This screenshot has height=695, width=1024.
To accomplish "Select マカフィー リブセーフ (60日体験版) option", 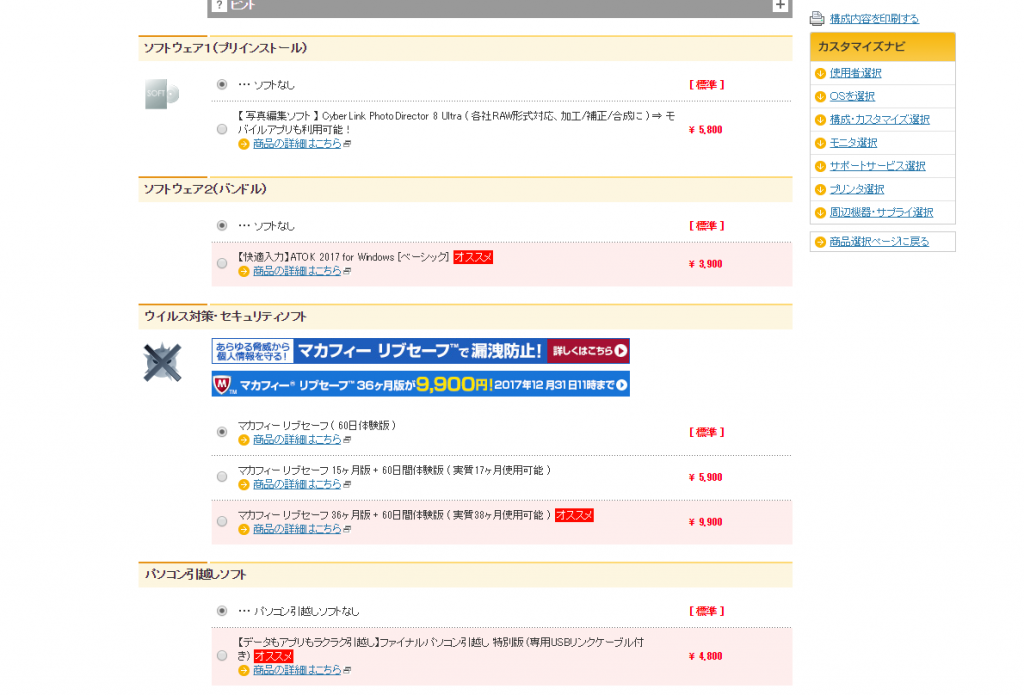I will pos(222,432).
